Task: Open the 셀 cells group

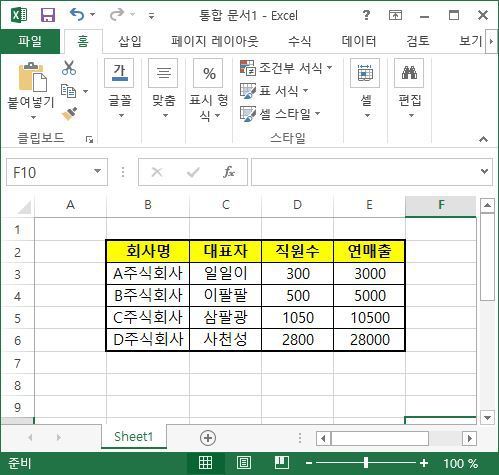Action: click(x=365, y=89)
